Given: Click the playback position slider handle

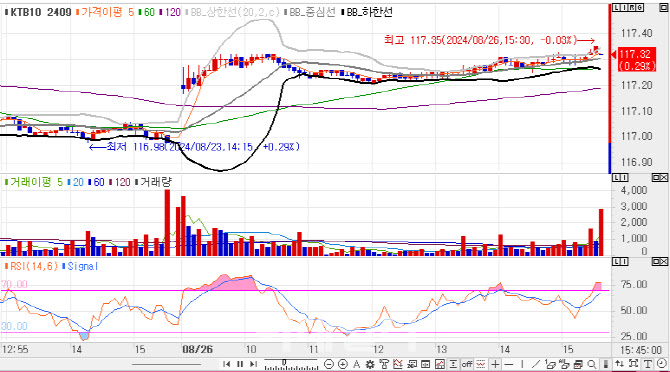Looking at the screenshot, I should pos(284,363).
